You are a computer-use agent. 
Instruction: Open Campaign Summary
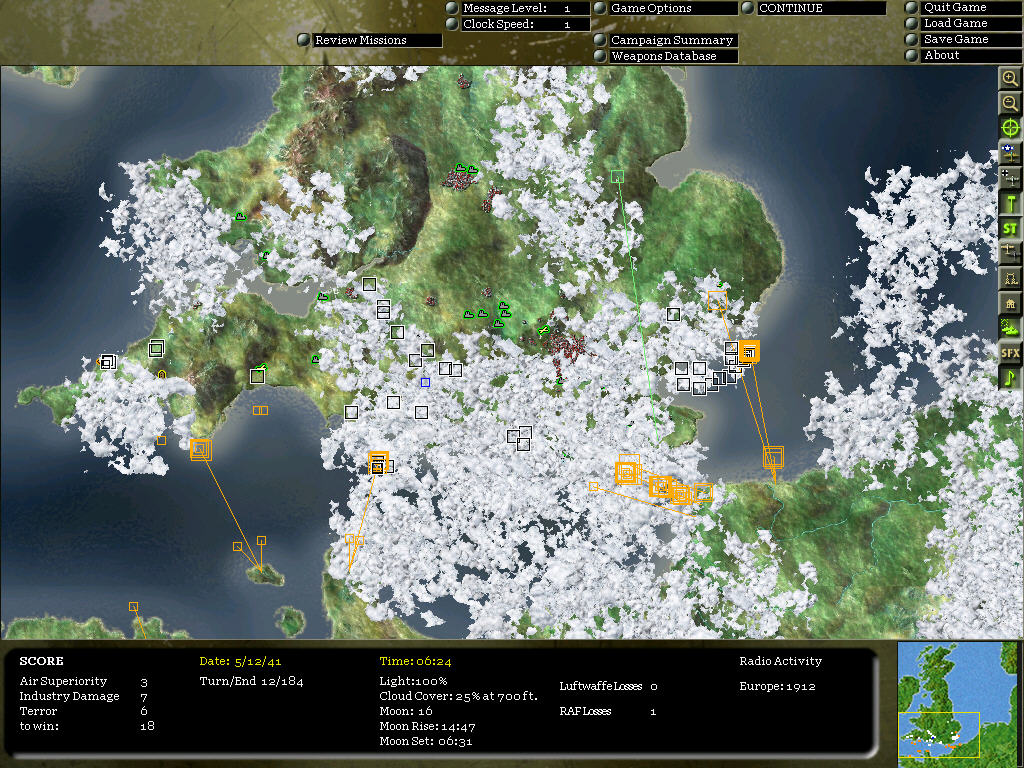click(x=671, y=40)
